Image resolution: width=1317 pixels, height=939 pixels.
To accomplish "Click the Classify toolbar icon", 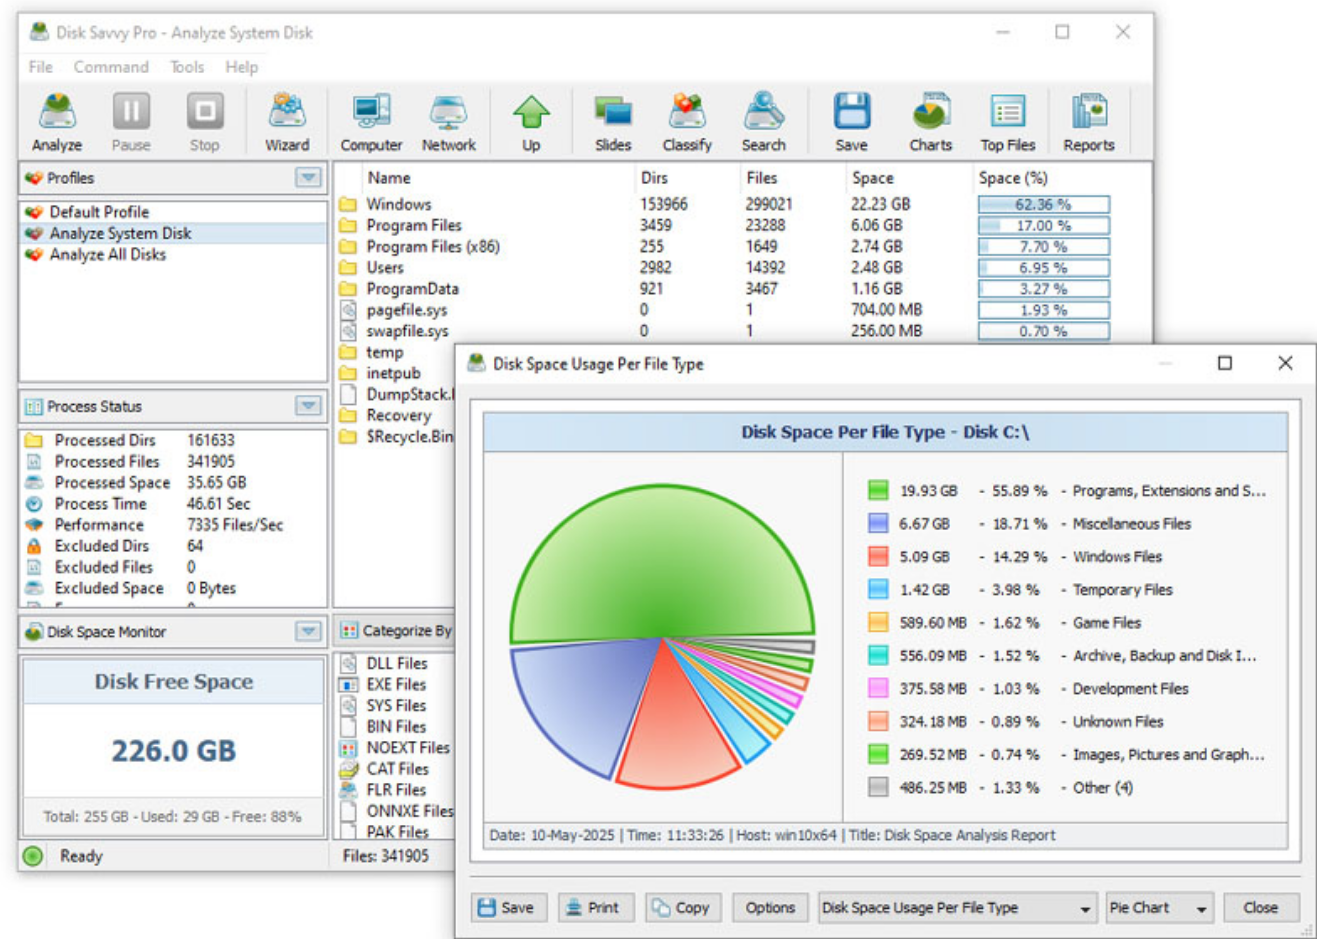I will pos(686,120).
